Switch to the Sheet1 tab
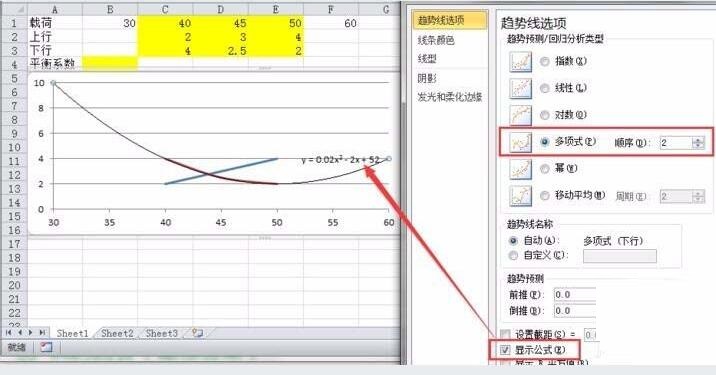This screenshot has height=375, width=716. click(x=72, y=333)
